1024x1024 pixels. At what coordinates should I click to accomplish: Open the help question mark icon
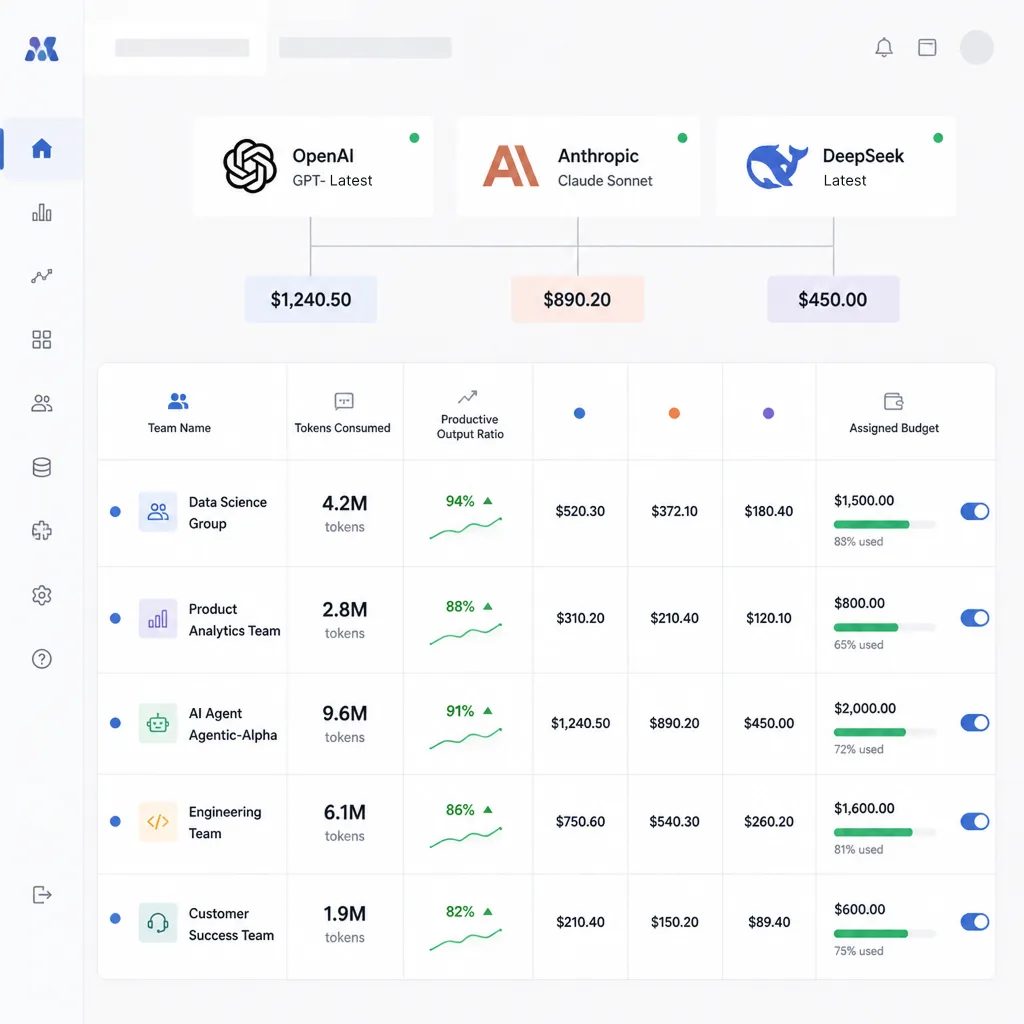(x=42, y=659)
